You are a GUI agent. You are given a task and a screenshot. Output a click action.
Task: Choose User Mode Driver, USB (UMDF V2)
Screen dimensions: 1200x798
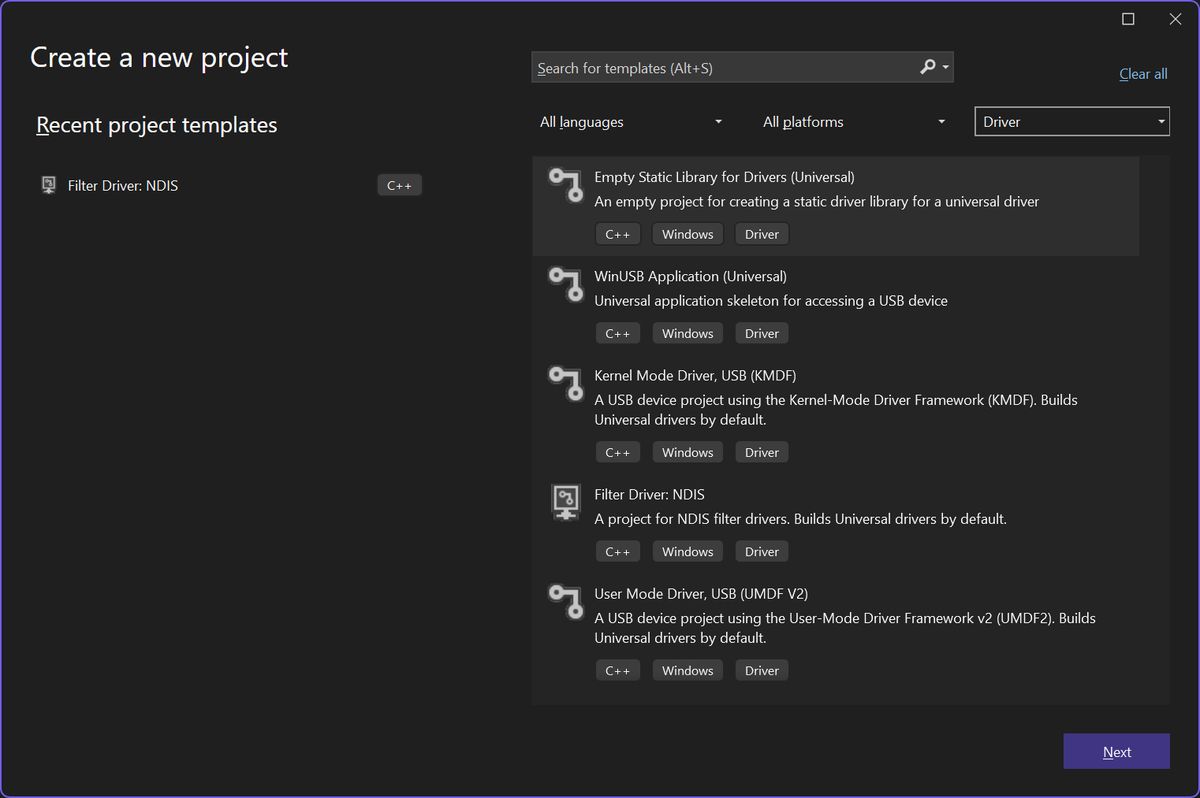click(x=835, y=632)
